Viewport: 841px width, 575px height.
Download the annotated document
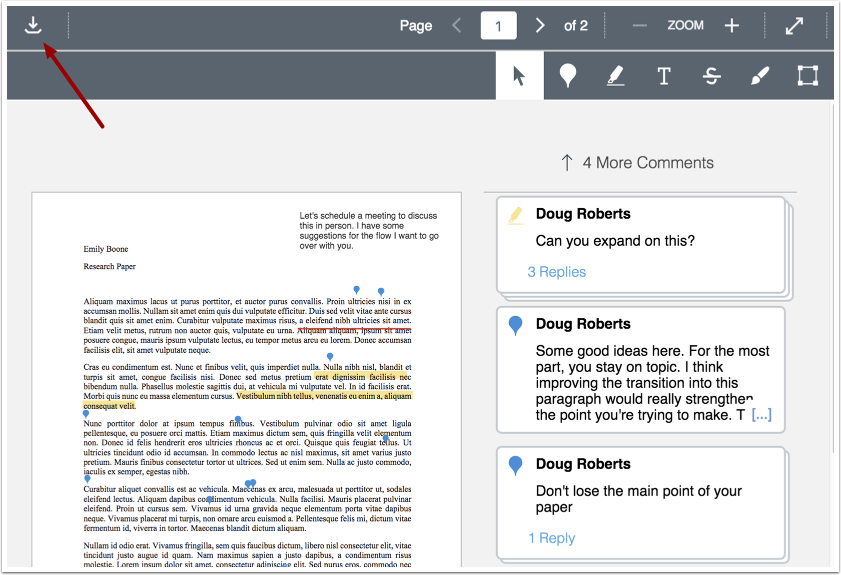[33, 25]
